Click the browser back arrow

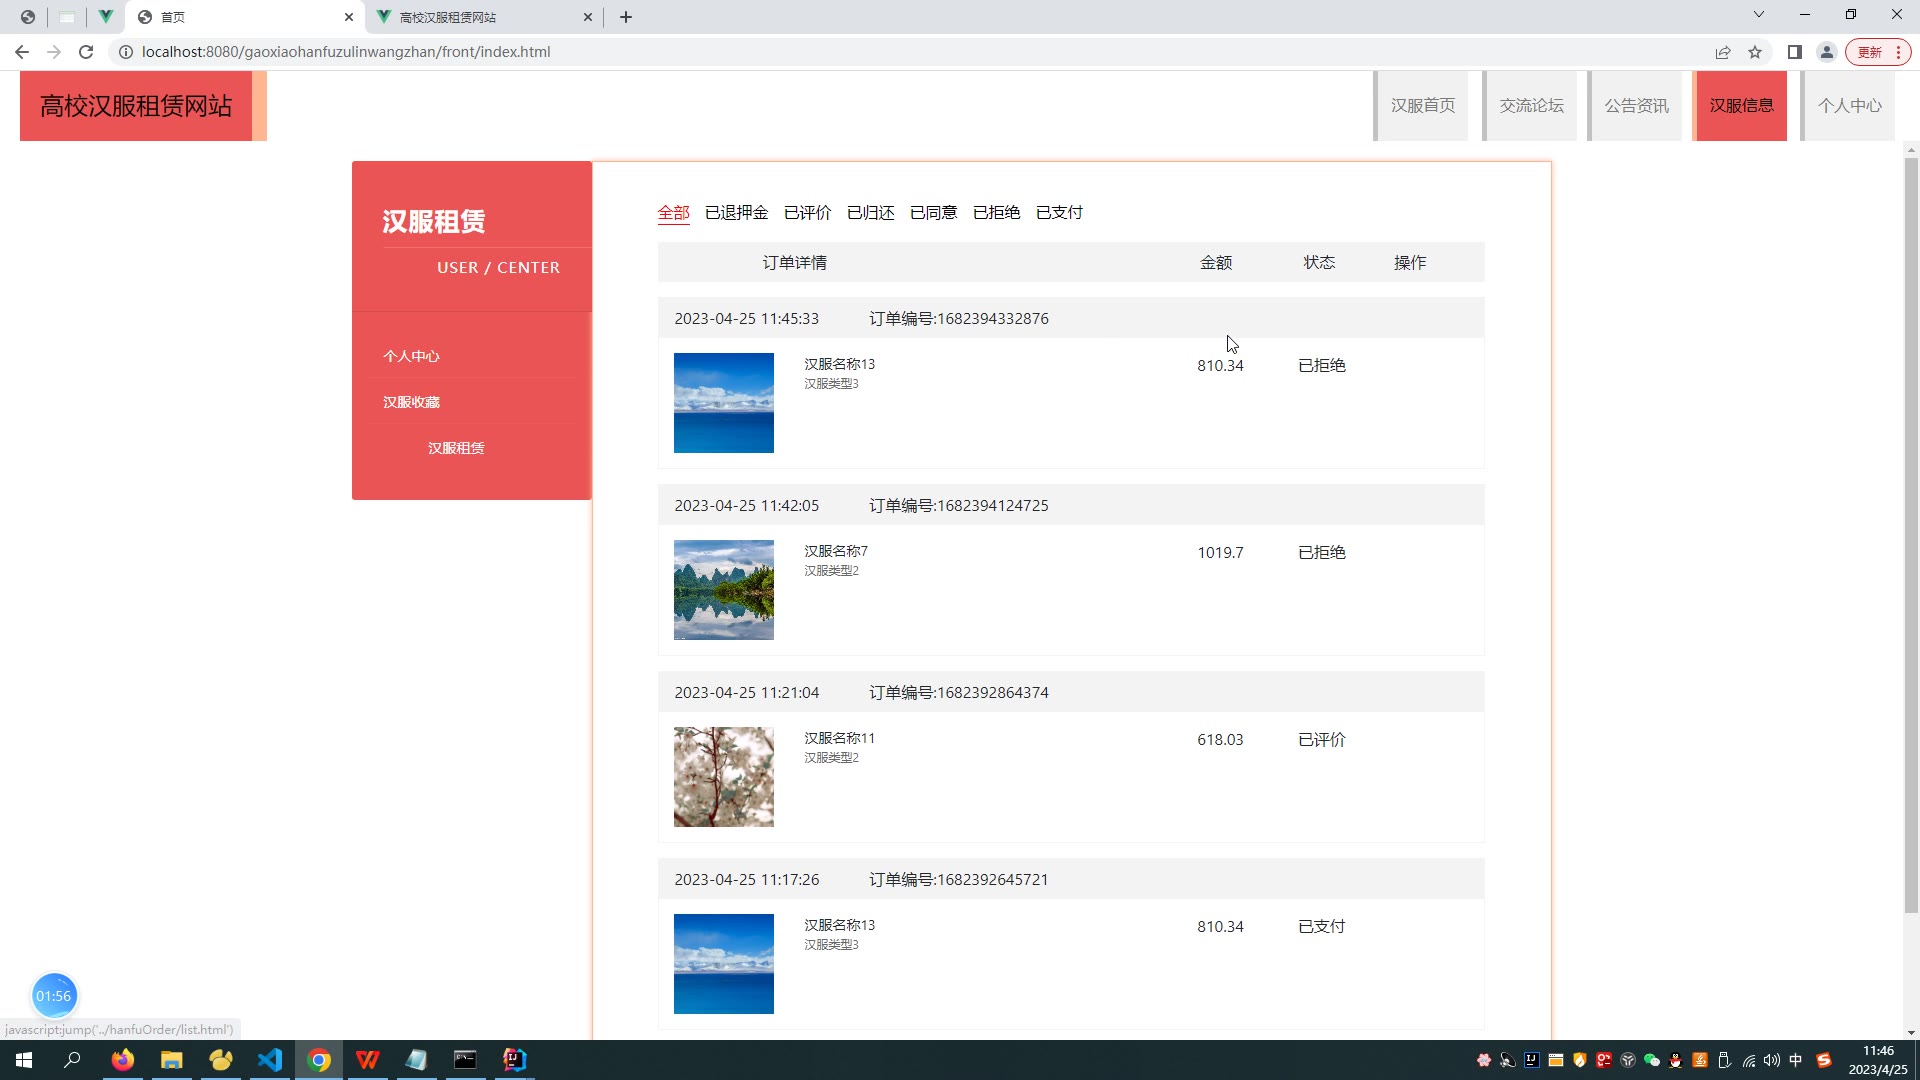click(22, 52)
